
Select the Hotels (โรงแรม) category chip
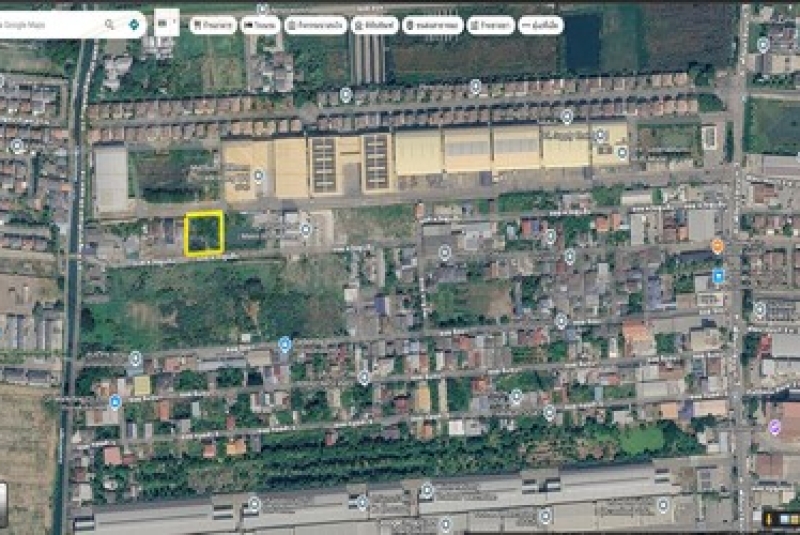pyautogui.click(x=261, y=25)
